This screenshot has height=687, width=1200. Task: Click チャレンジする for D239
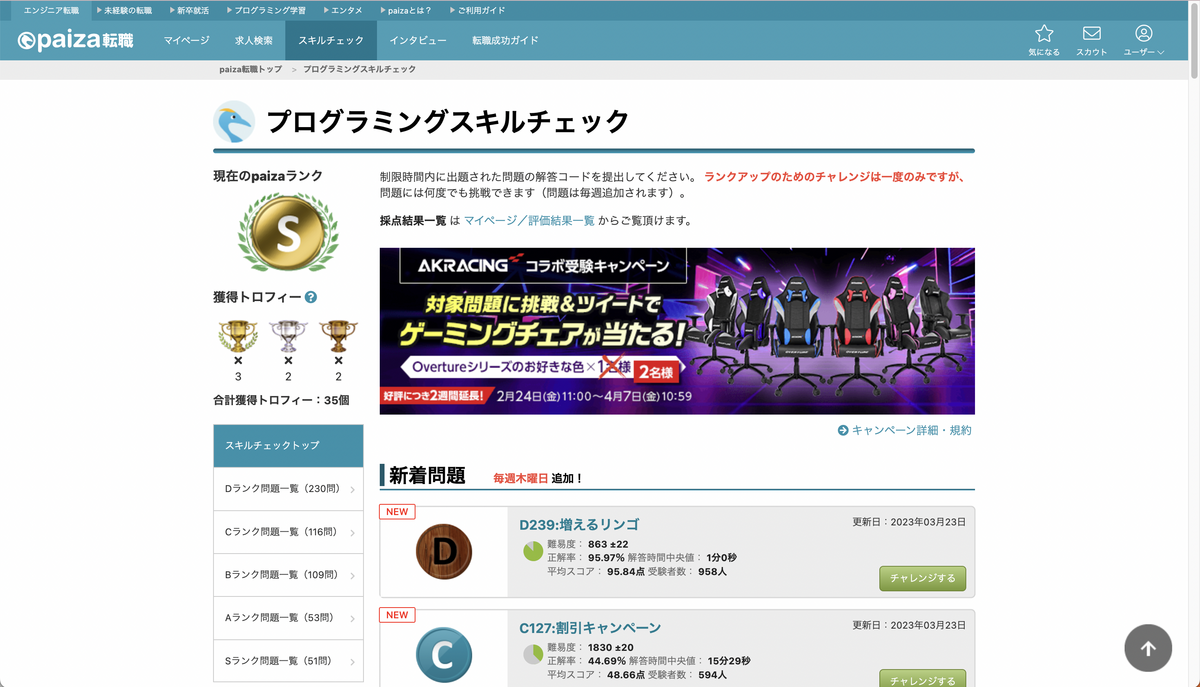(922, 578)
